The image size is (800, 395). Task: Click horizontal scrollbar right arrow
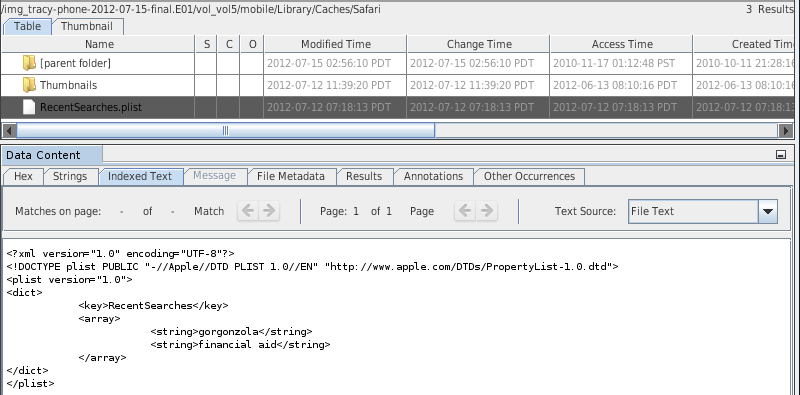[786, 131]
